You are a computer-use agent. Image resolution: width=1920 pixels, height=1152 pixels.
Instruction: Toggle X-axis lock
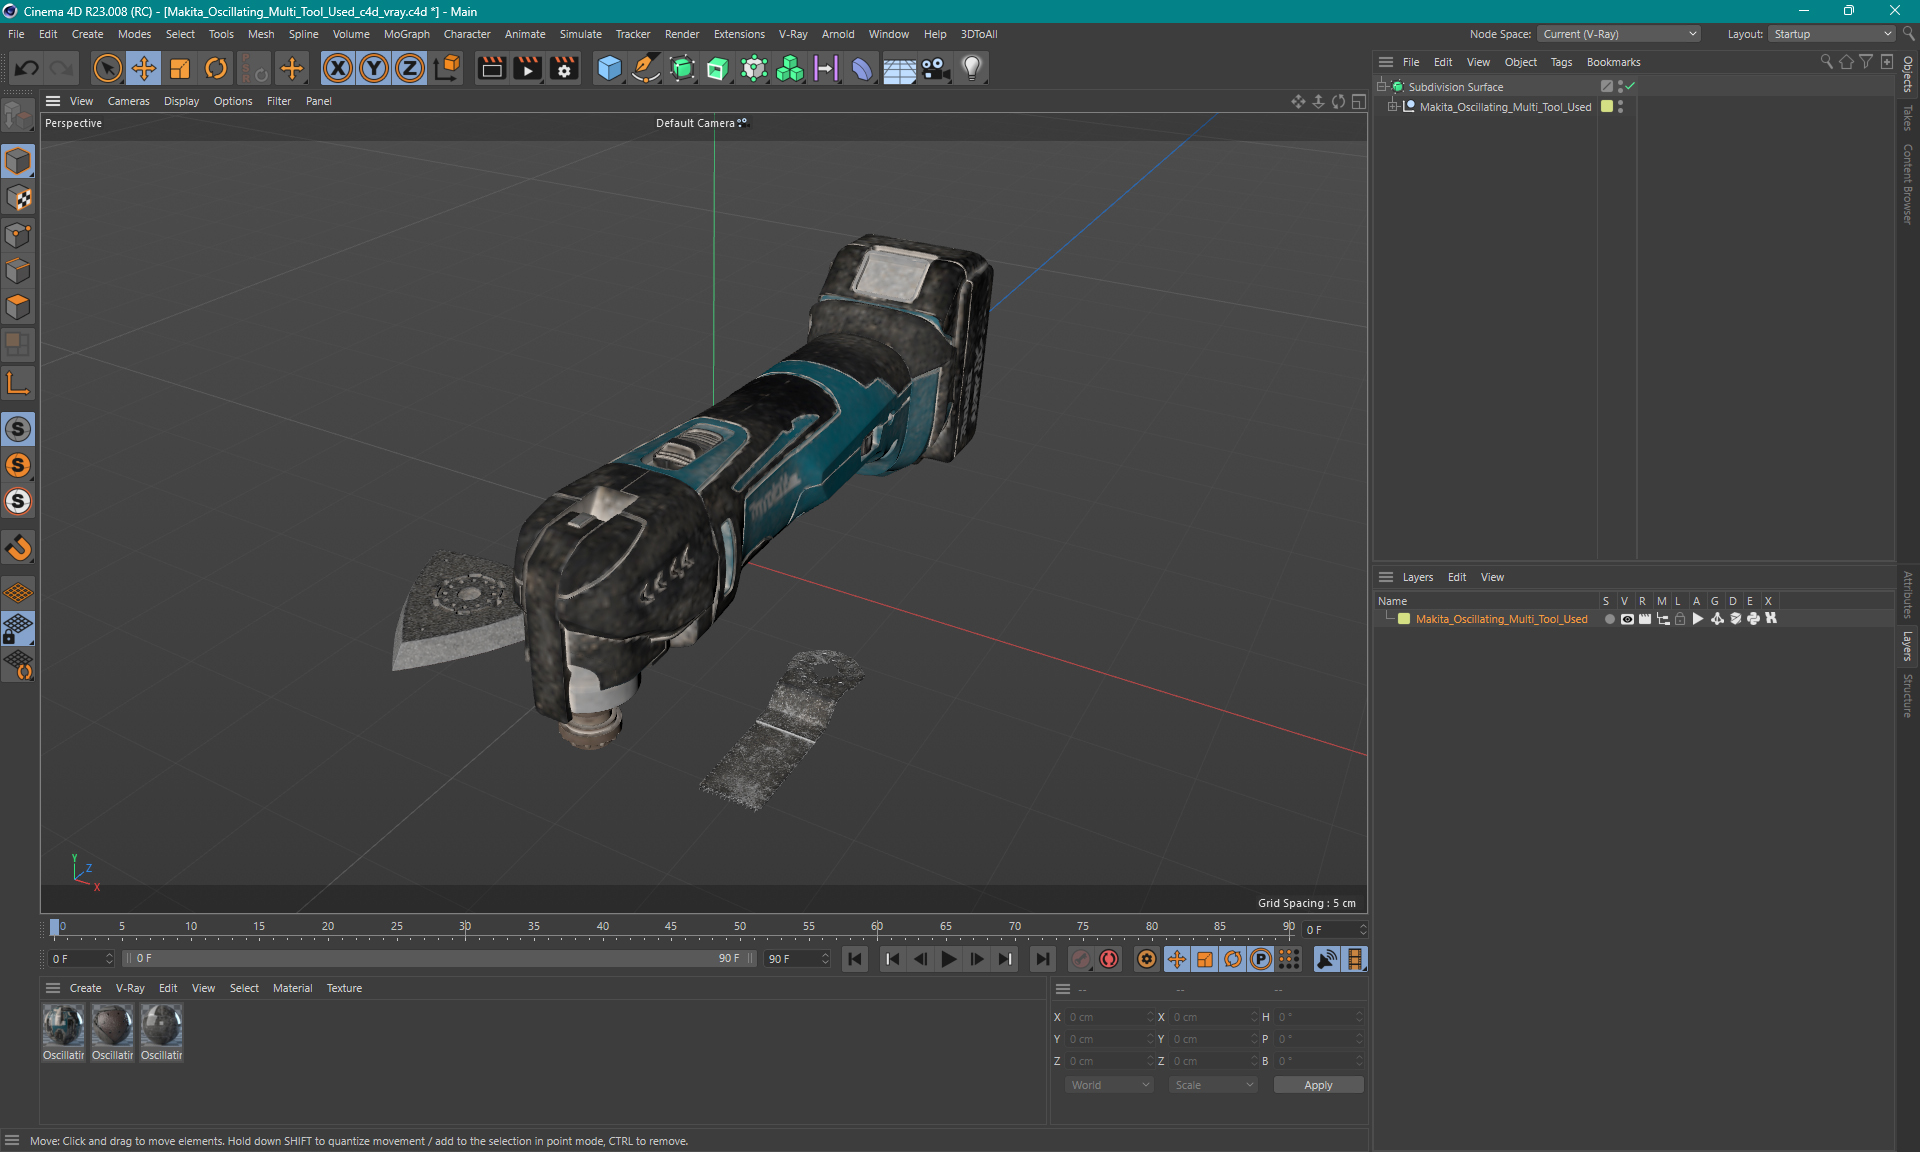[338, 68]
